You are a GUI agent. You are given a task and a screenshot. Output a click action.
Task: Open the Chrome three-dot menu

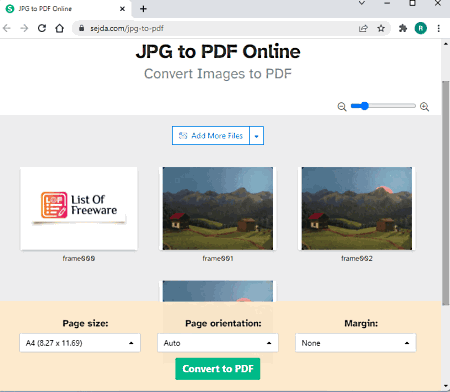click(439, 28)
